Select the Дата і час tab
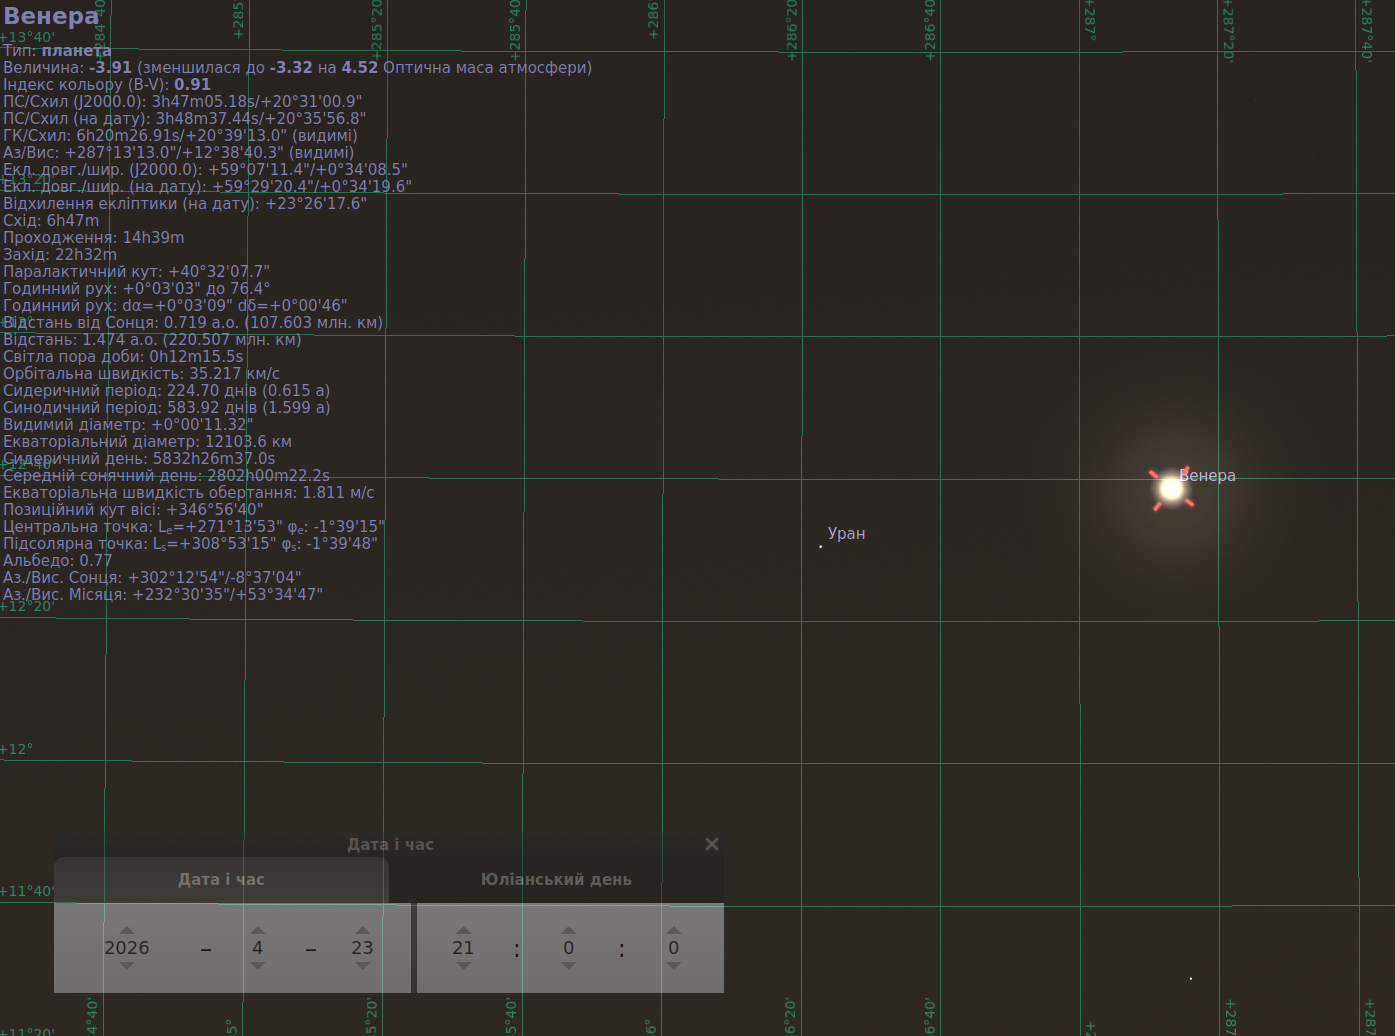 (x=221, y=880)
